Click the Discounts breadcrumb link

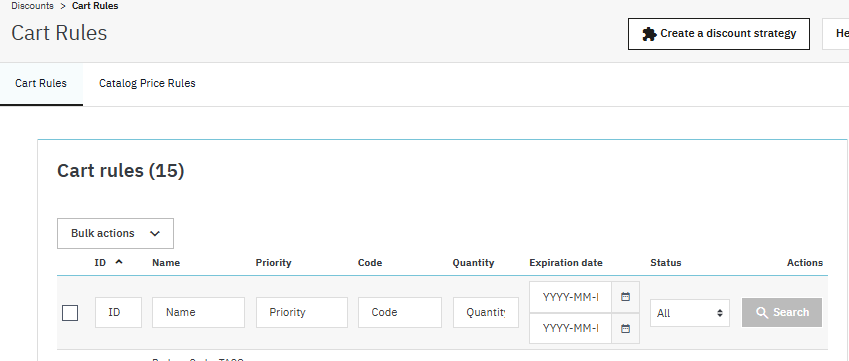[x=32, y=6]
